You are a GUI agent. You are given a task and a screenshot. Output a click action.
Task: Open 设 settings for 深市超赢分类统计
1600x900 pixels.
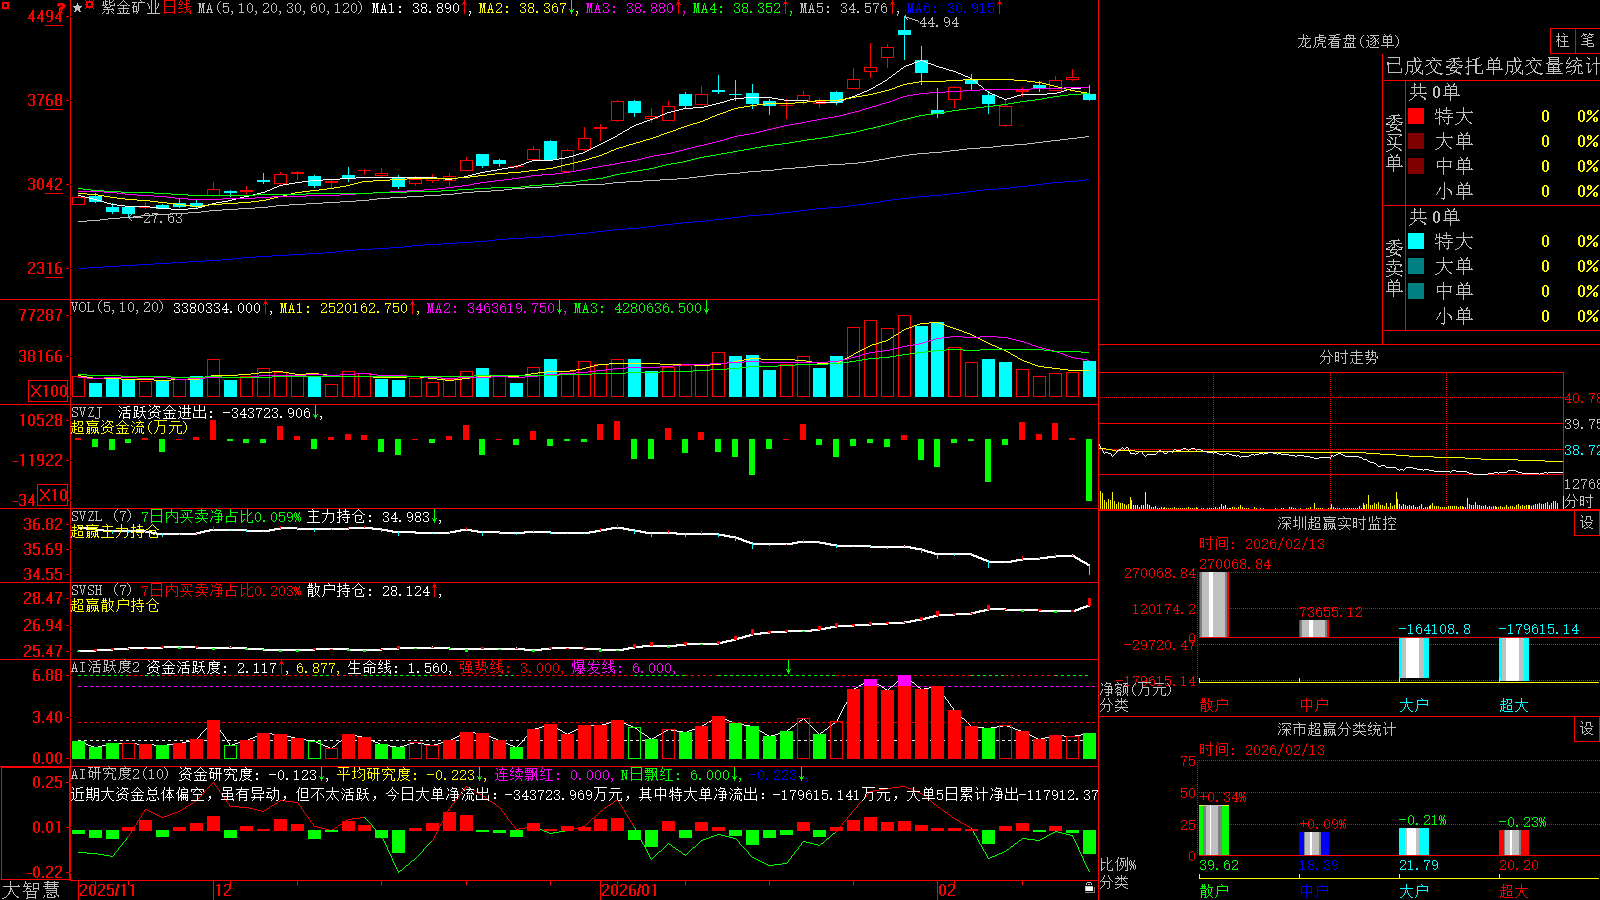coord(1587,729)
